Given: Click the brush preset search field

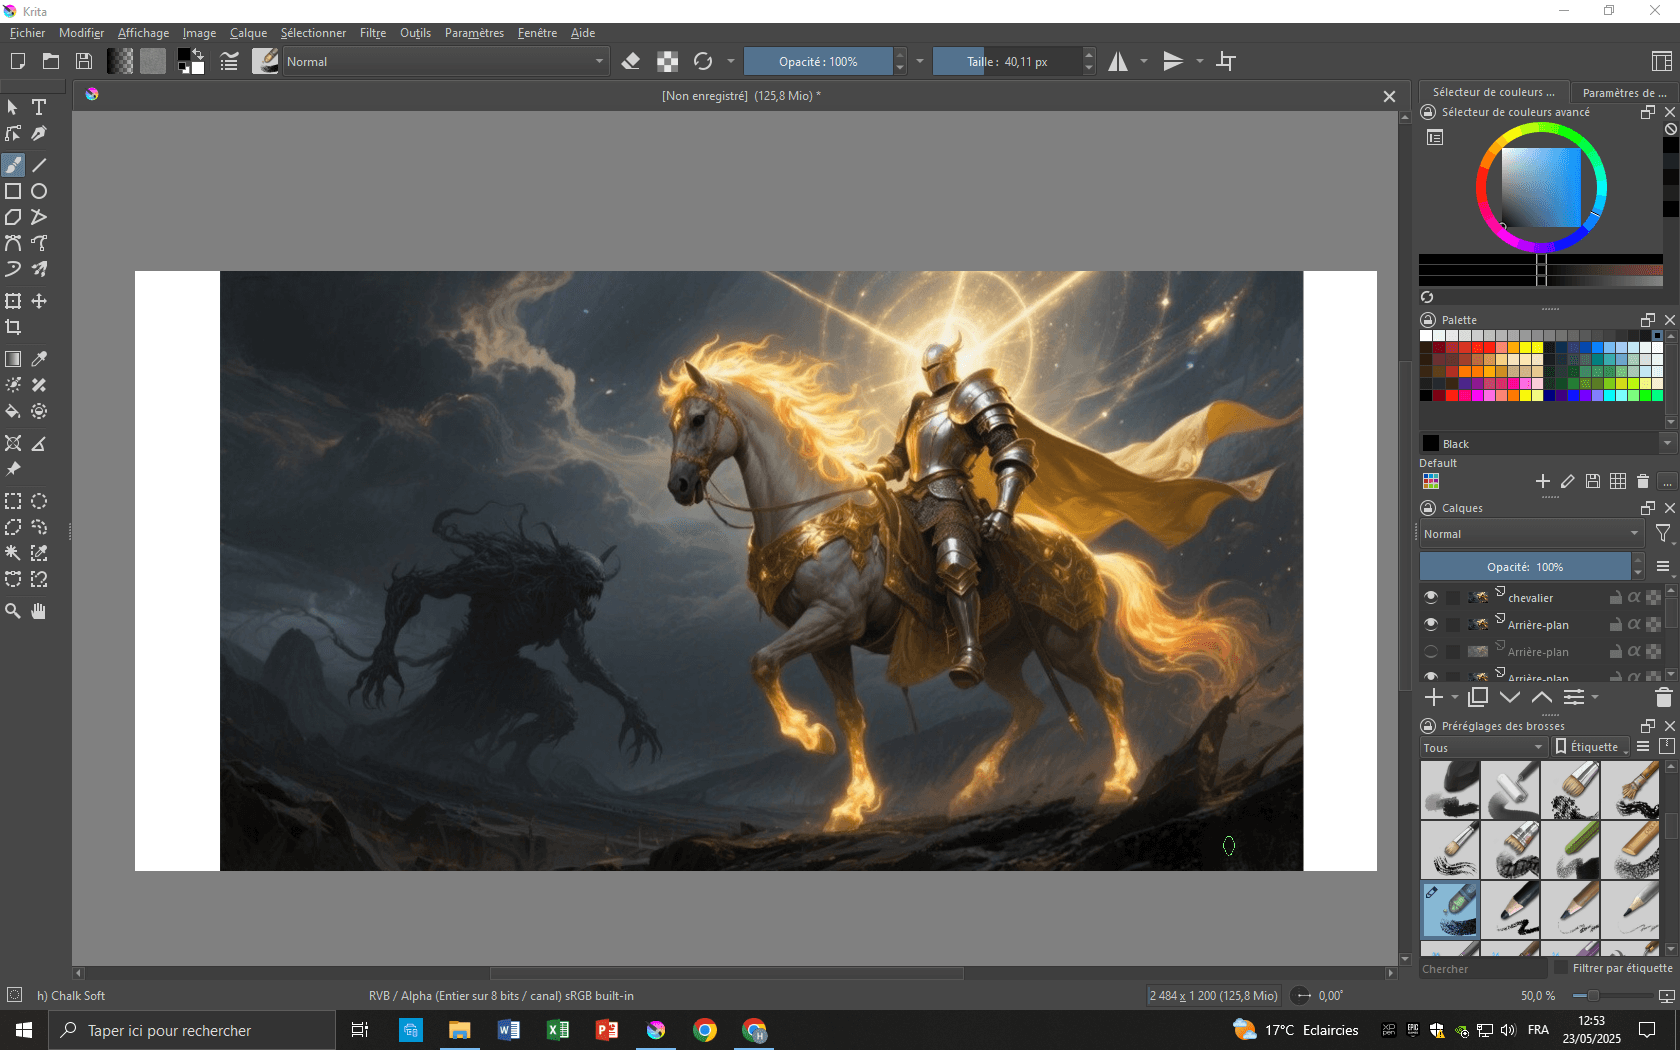Looking at the screenshot, I should click(x=1482, y=968).
